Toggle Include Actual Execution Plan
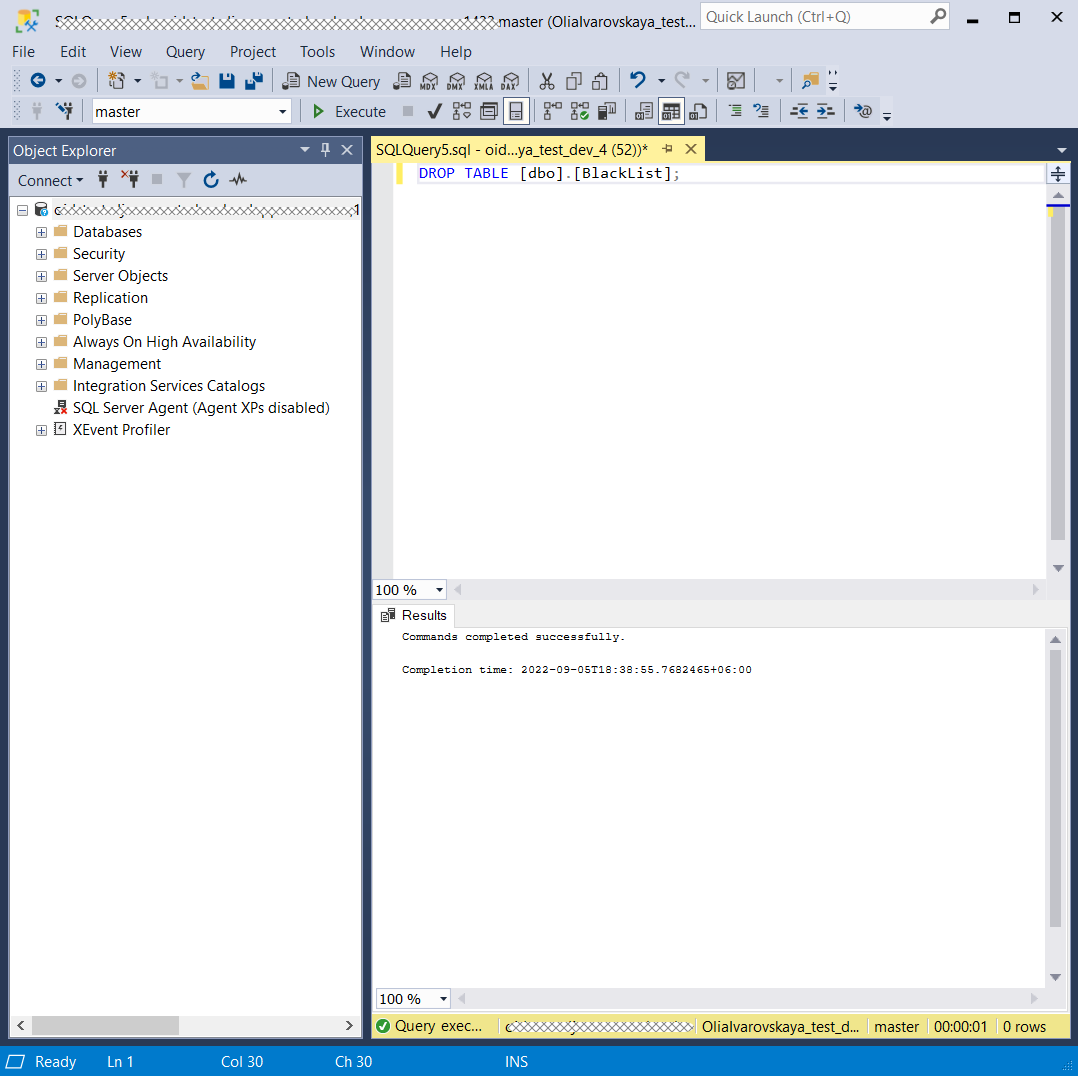This screenshot has height=1076, width=1078. point(552,111)
